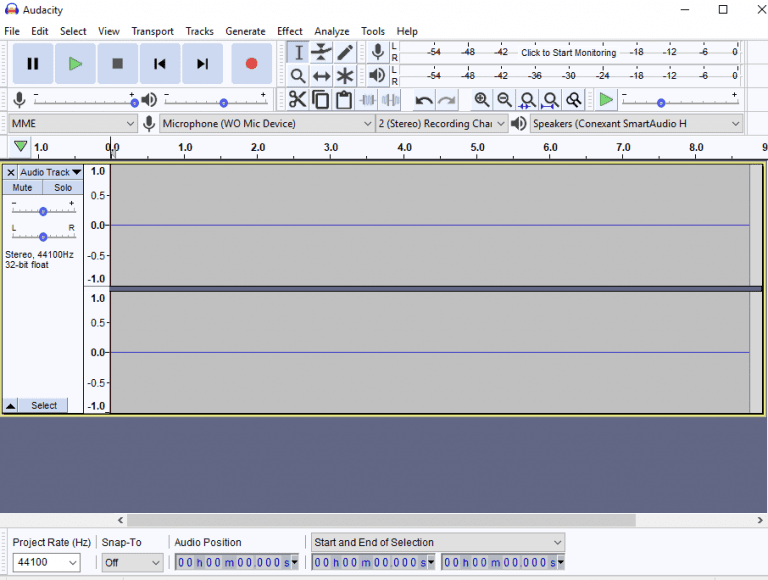Open the Analyze menu

[332, 31]
